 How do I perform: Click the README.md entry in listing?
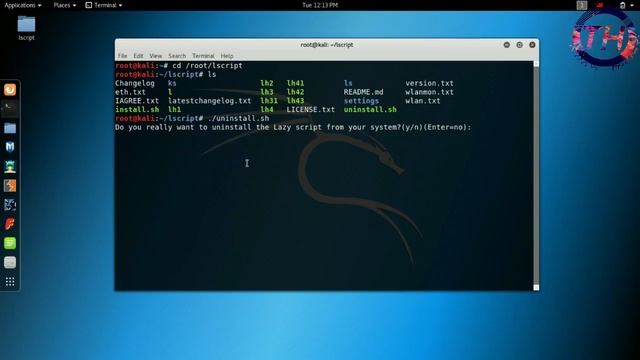(363, 92)
